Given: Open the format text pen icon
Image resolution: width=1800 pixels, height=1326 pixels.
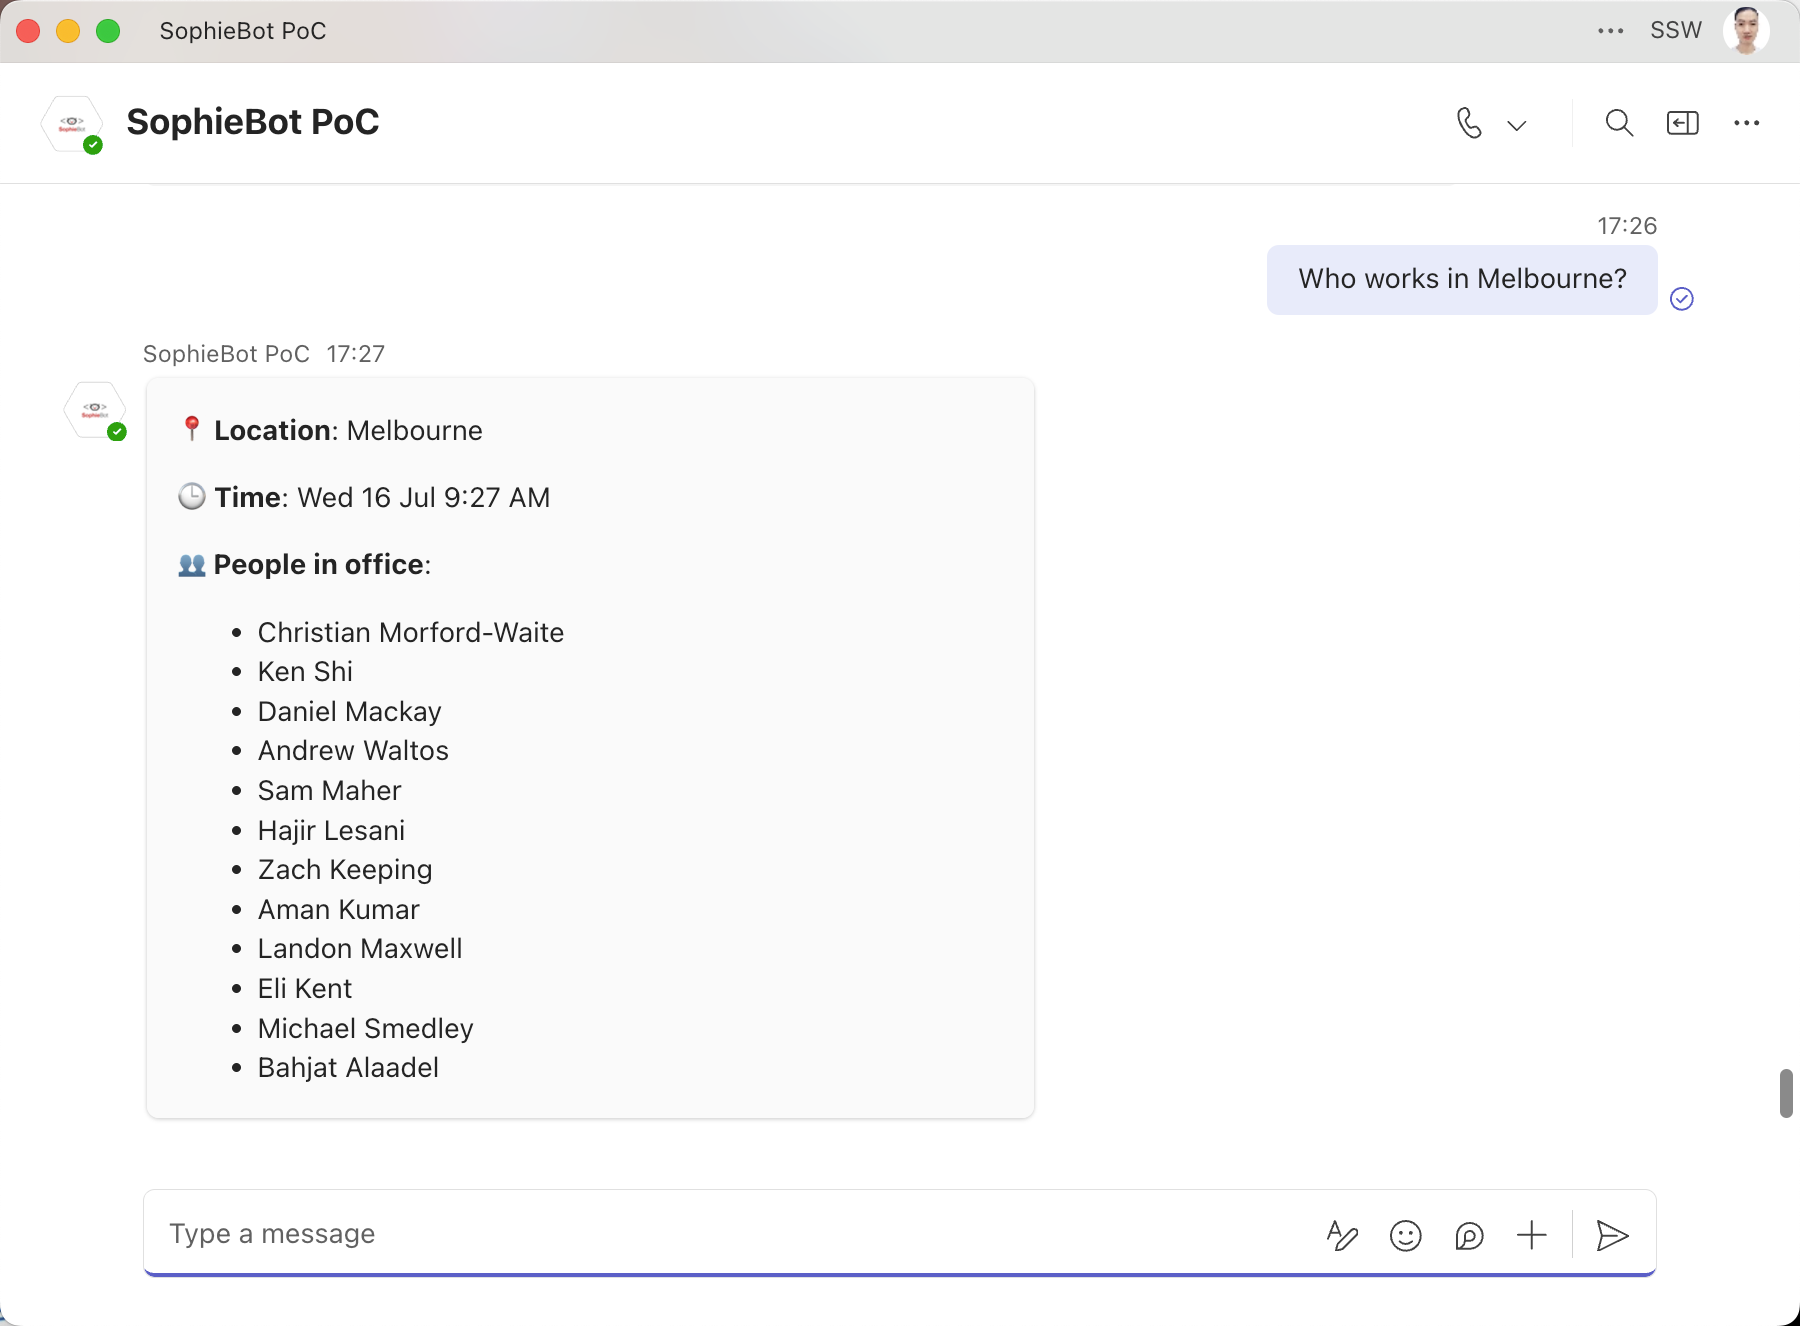Looking at the screenshot, I should [1342, 1236].
